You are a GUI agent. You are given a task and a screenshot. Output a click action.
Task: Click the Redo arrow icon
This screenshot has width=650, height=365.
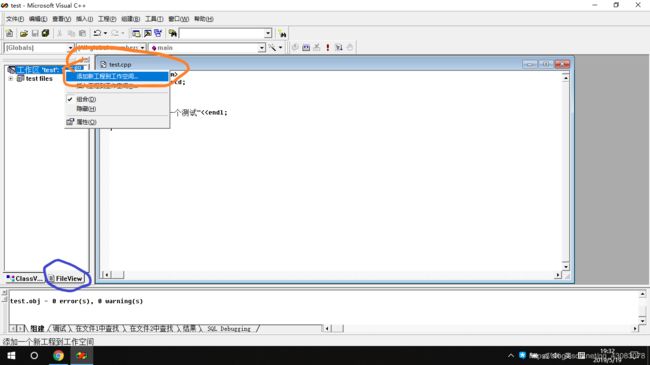pyautogui.click(x=115, y=33)
